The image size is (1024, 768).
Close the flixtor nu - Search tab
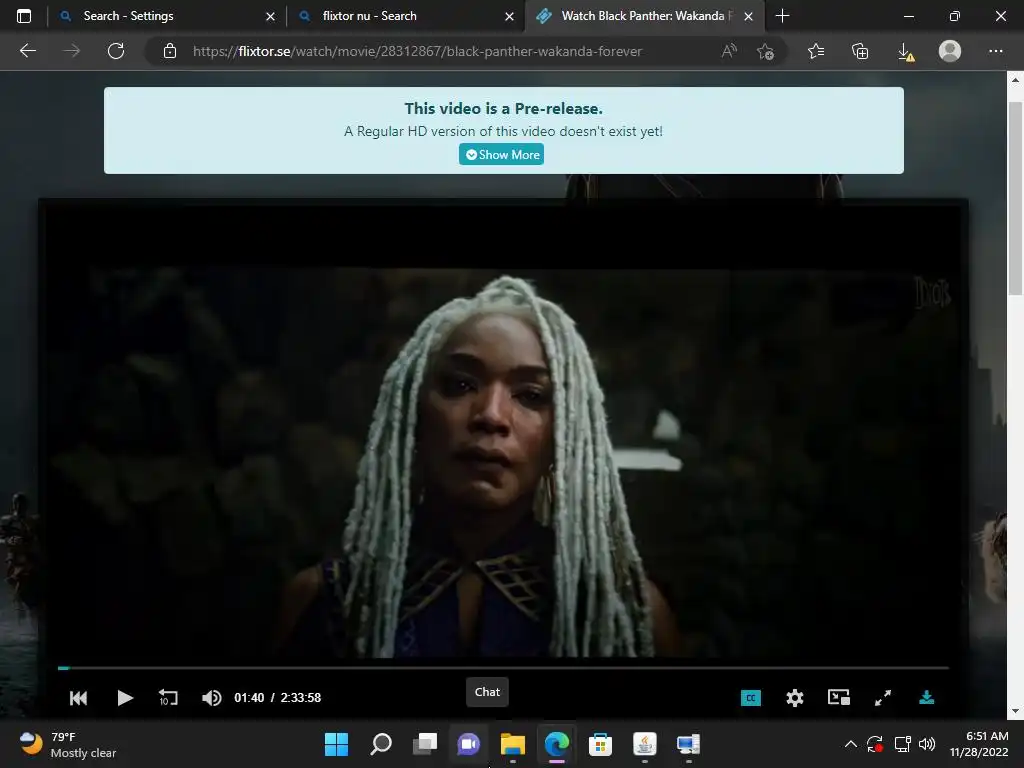click(509, 16)
